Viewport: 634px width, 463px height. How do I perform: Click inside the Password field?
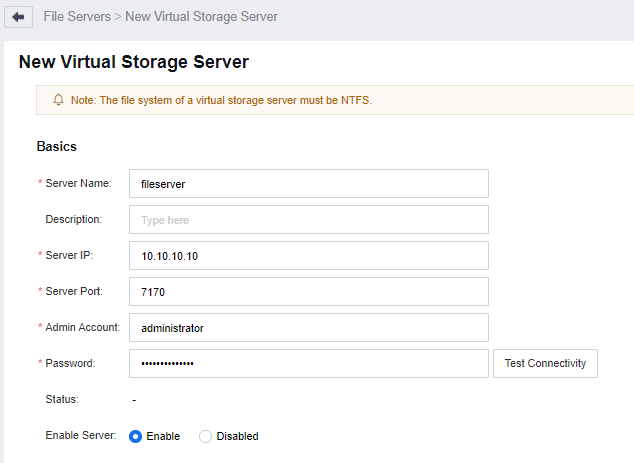[308, 364]
